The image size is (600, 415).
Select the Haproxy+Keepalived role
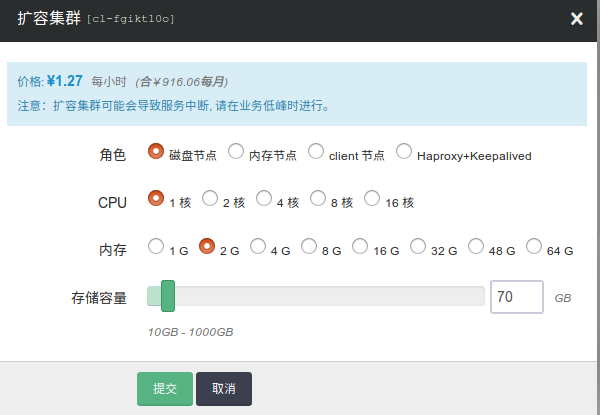click(x=404, y=151)
